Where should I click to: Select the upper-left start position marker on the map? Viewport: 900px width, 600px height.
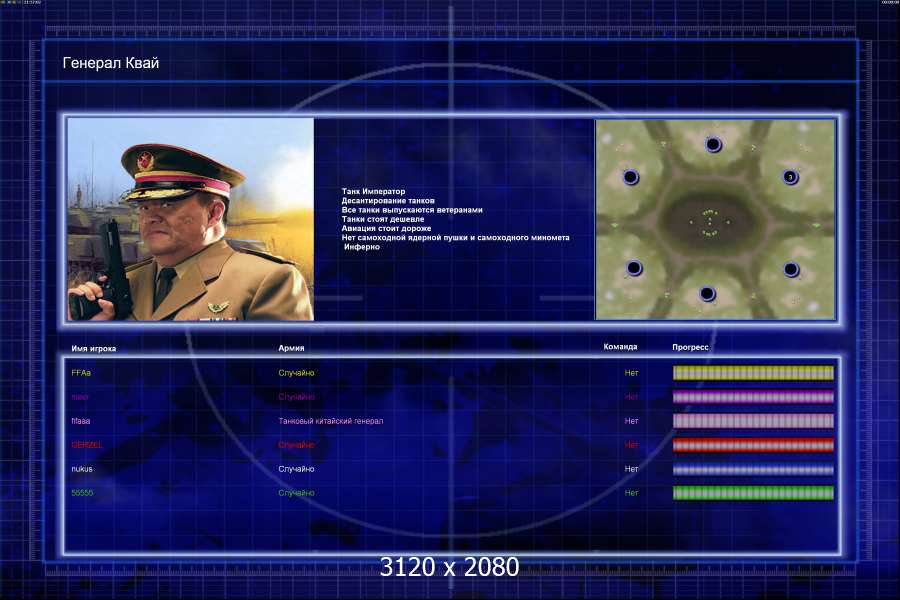[x=630, y=177]
